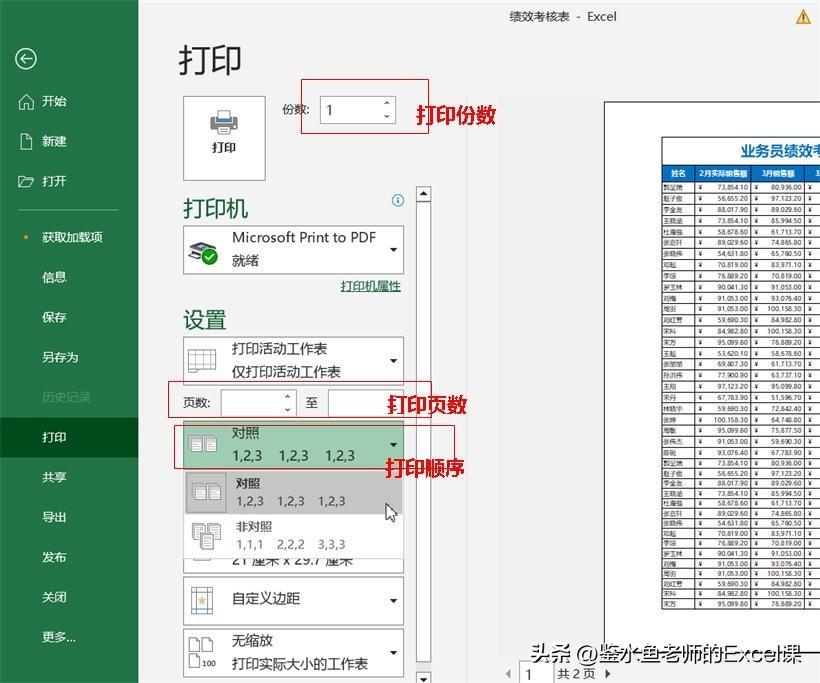Go to the next preview page arrow
The width and height of the screenshot is (820, 683).
click(608, 674)
